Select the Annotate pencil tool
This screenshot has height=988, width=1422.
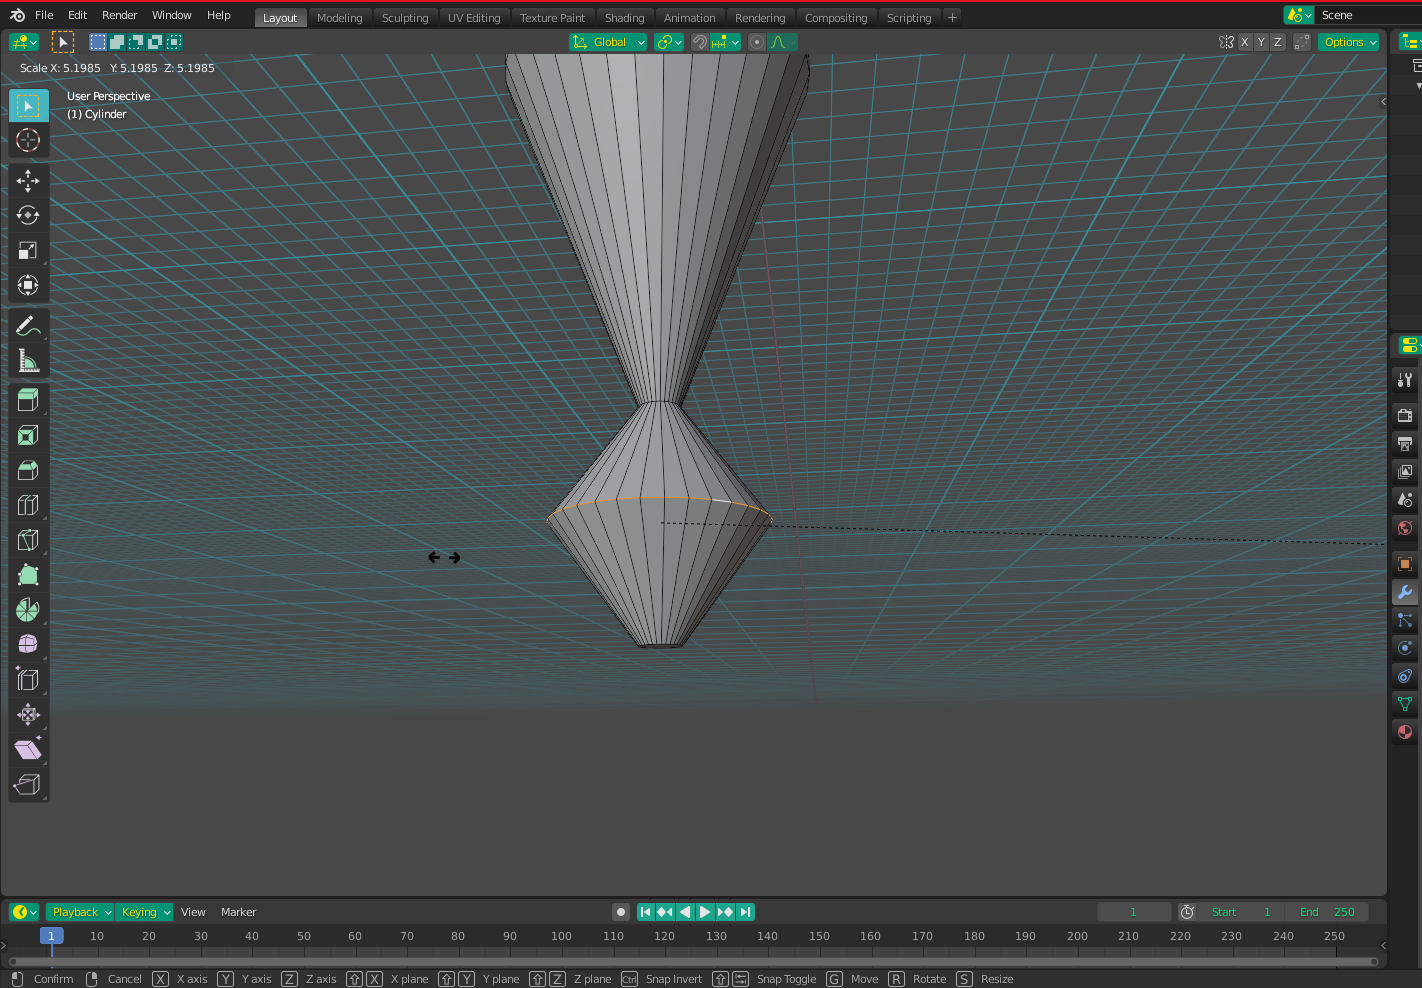tap(28, 326)
